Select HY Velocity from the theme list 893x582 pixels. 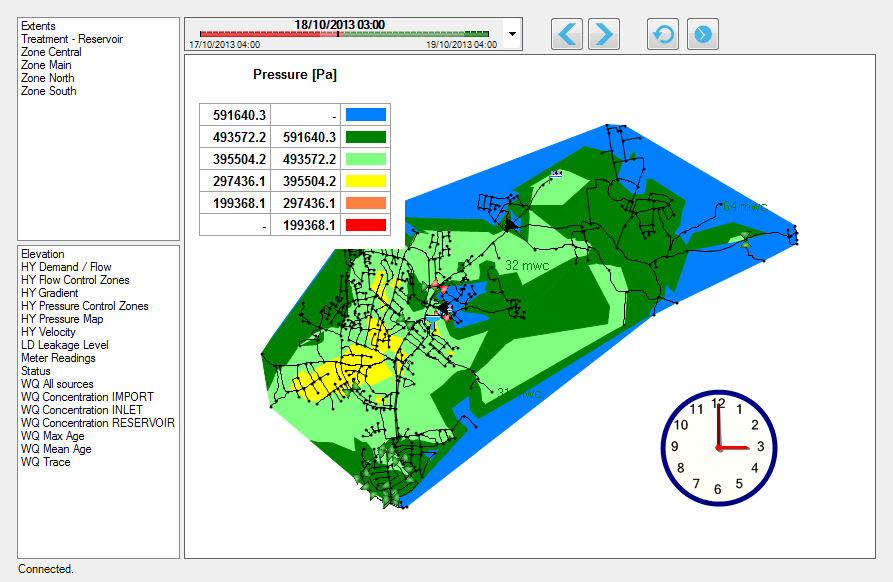48,332
